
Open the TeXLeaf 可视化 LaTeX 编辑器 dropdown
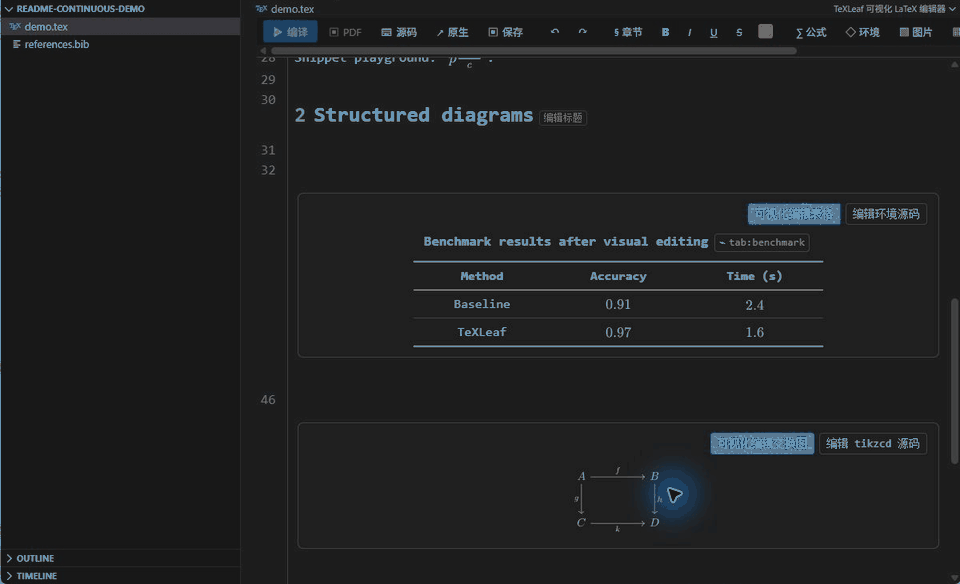(894, 9)
